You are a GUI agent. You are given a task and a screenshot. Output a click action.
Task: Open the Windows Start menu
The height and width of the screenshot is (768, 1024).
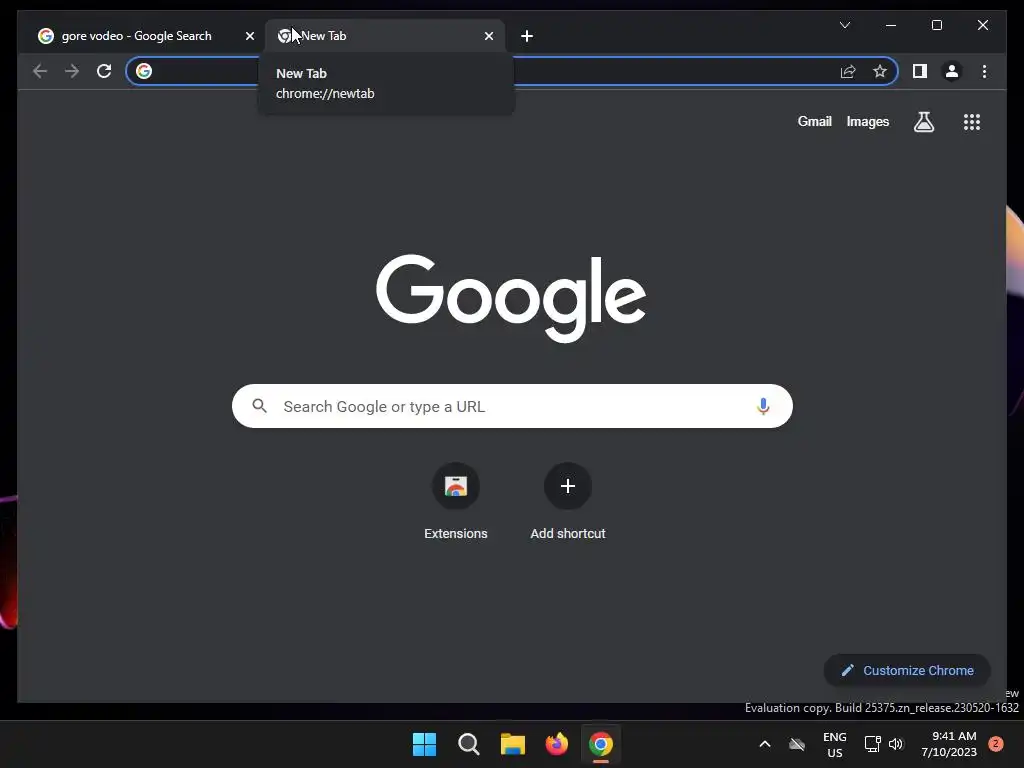click(424, 744)
